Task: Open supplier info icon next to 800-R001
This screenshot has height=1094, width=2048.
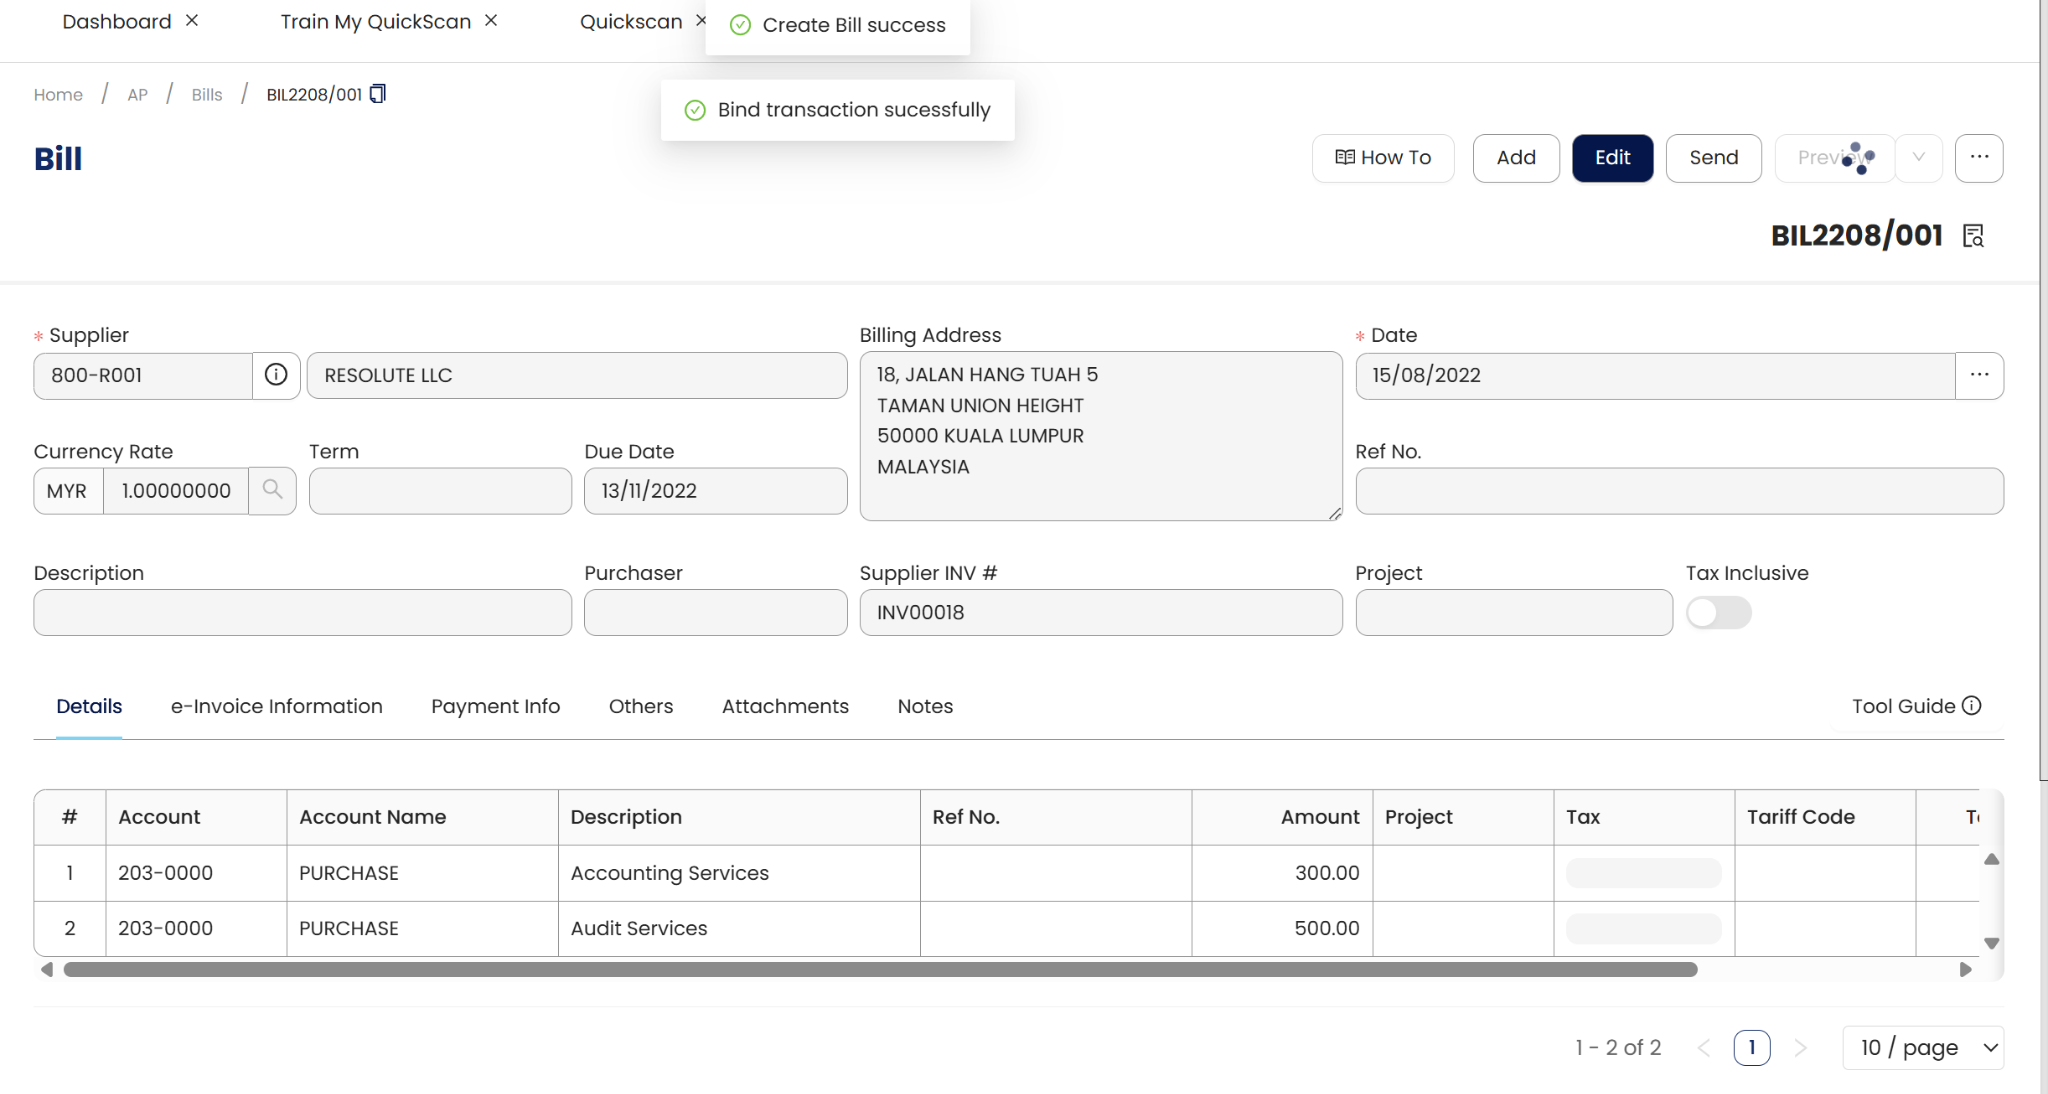Action: [276, 375]
